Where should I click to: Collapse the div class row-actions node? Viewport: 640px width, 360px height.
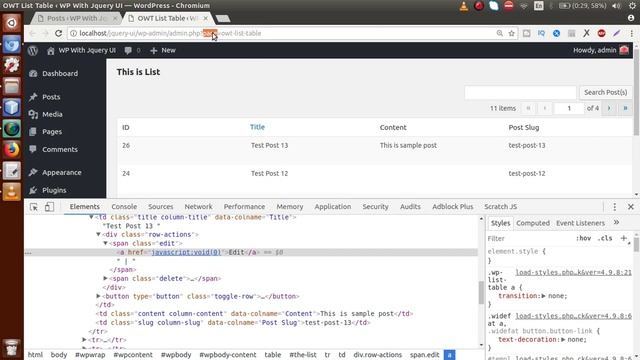click(x=98, y=235)
